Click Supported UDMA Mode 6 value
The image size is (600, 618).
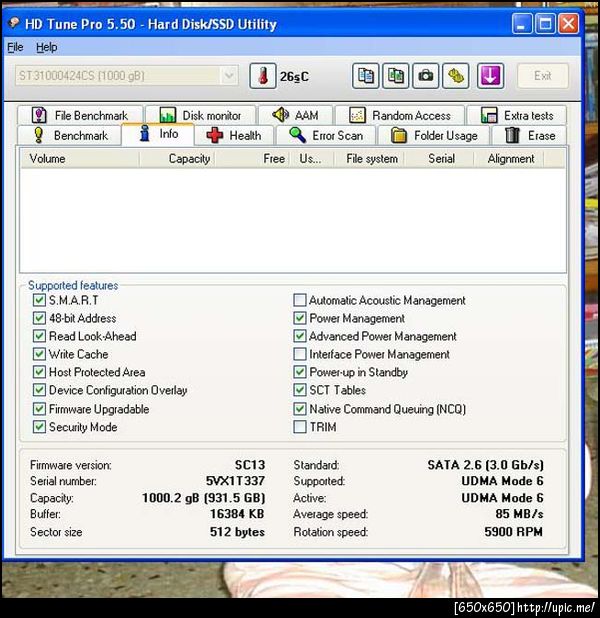coord(502,481)
